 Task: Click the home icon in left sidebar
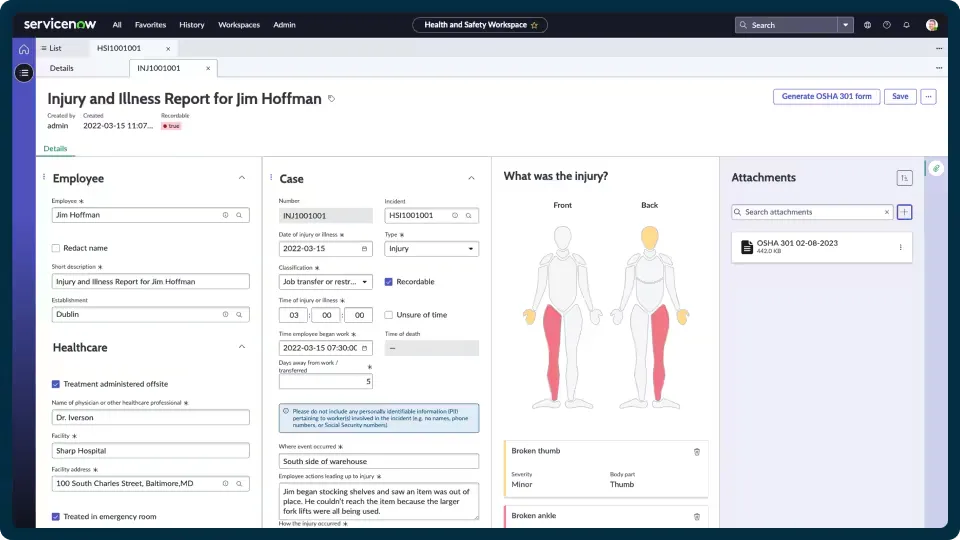point(24,48)
